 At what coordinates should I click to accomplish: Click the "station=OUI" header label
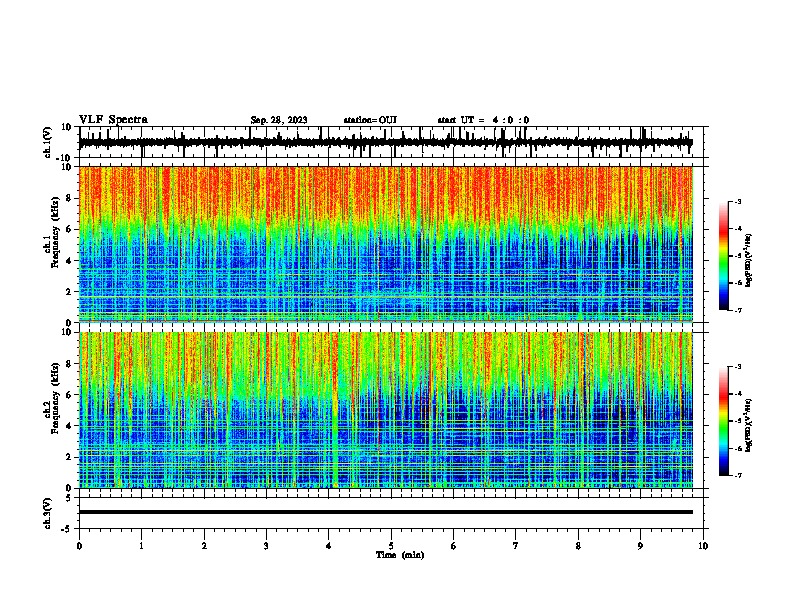click(370, 120)
